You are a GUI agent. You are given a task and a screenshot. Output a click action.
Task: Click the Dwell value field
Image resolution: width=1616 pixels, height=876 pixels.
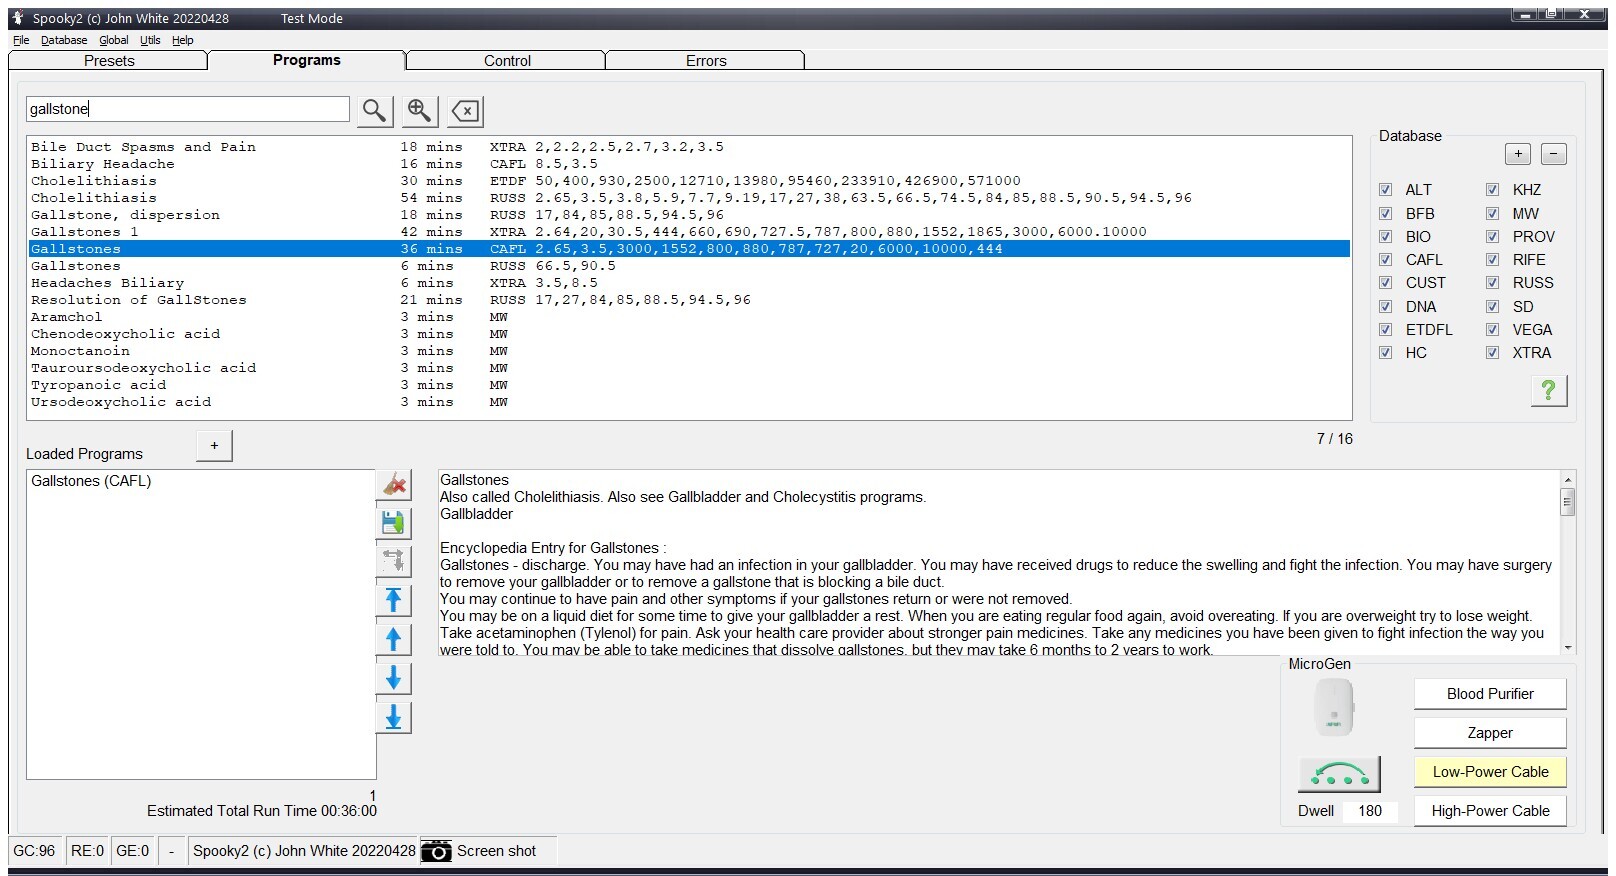tap(1370, 811)
